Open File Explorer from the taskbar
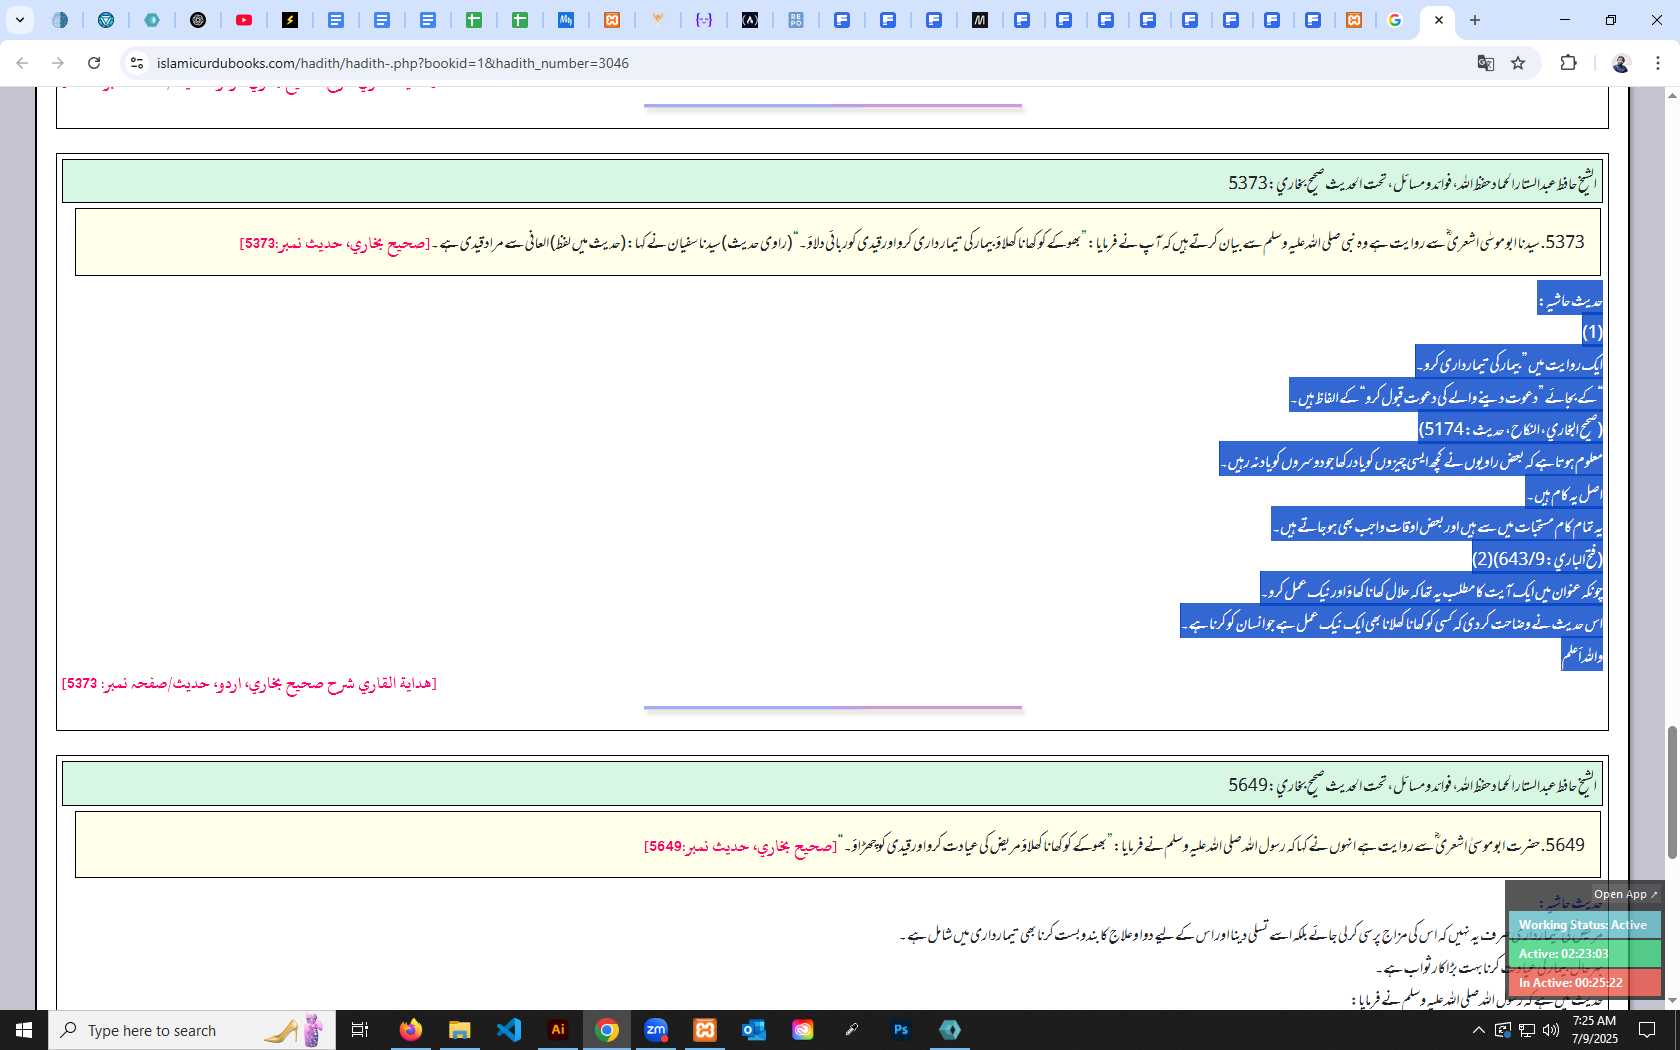The height and width of the screenshot is (1050, 1680). pyautogui.click(x=459, y=1030)
